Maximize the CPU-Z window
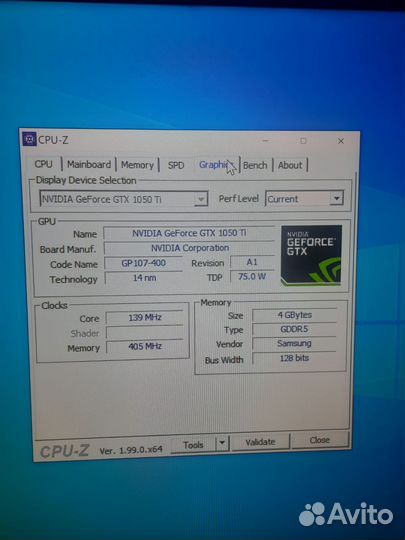The image size is (405, 540). [x=303, y=141]
